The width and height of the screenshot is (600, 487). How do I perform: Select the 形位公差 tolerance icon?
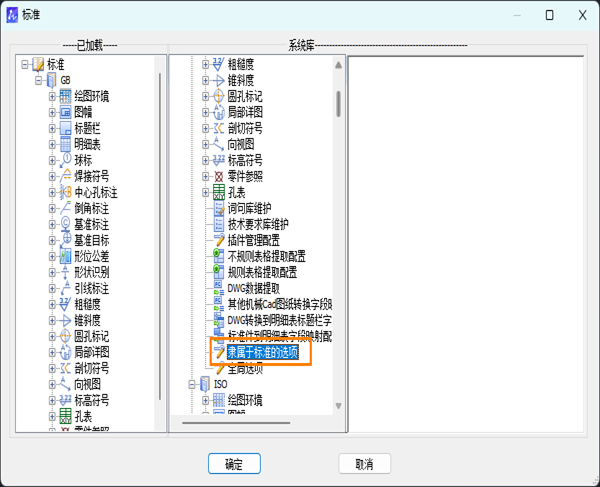65,256
